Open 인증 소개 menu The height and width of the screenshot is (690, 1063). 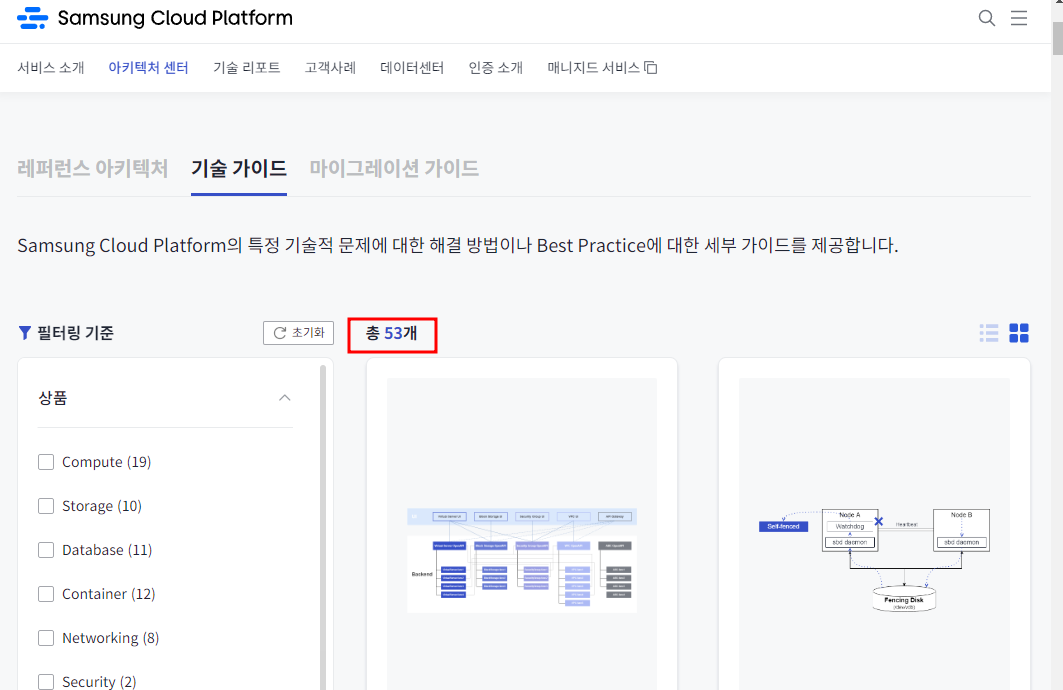point(496,67)
